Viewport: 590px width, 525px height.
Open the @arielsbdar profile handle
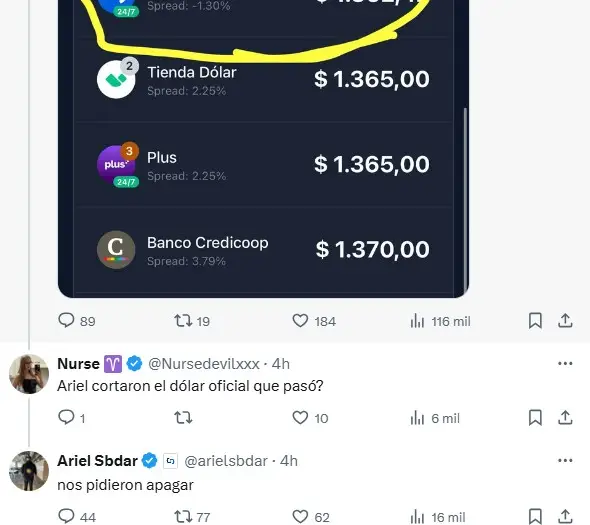tap(226, 461)
